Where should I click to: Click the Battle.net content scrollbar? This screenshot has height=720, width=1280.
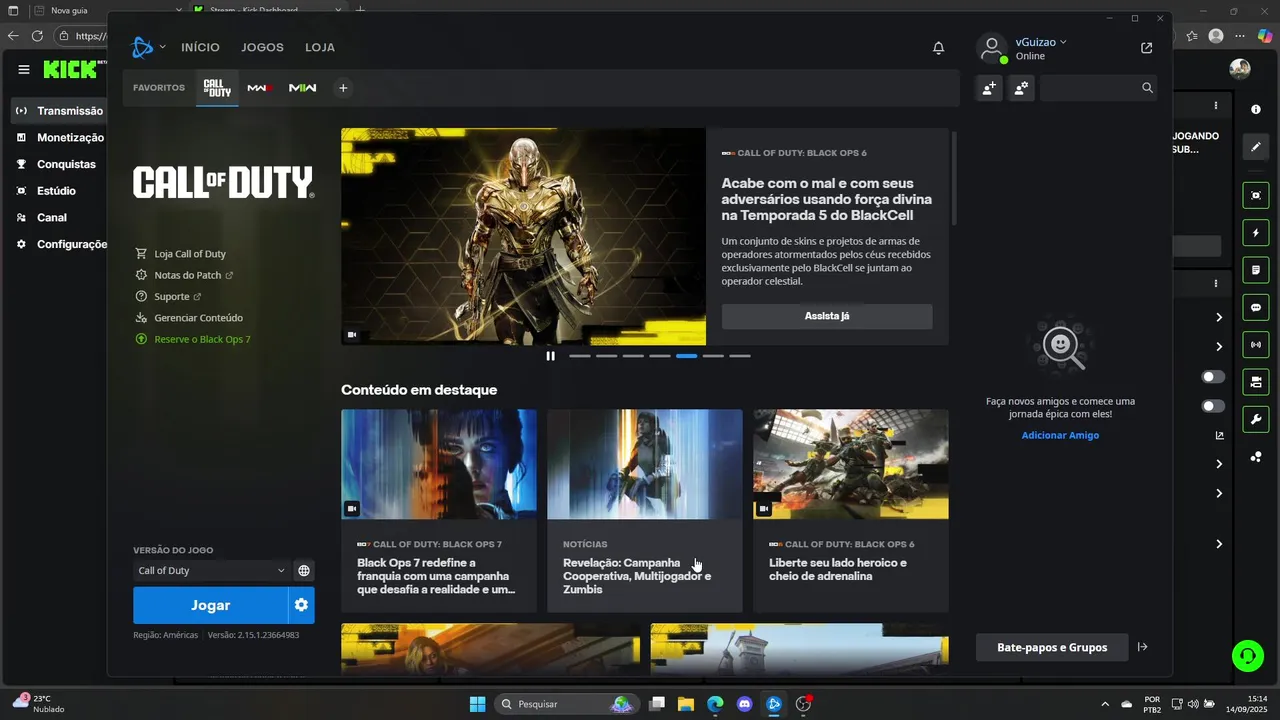(956, 176)
